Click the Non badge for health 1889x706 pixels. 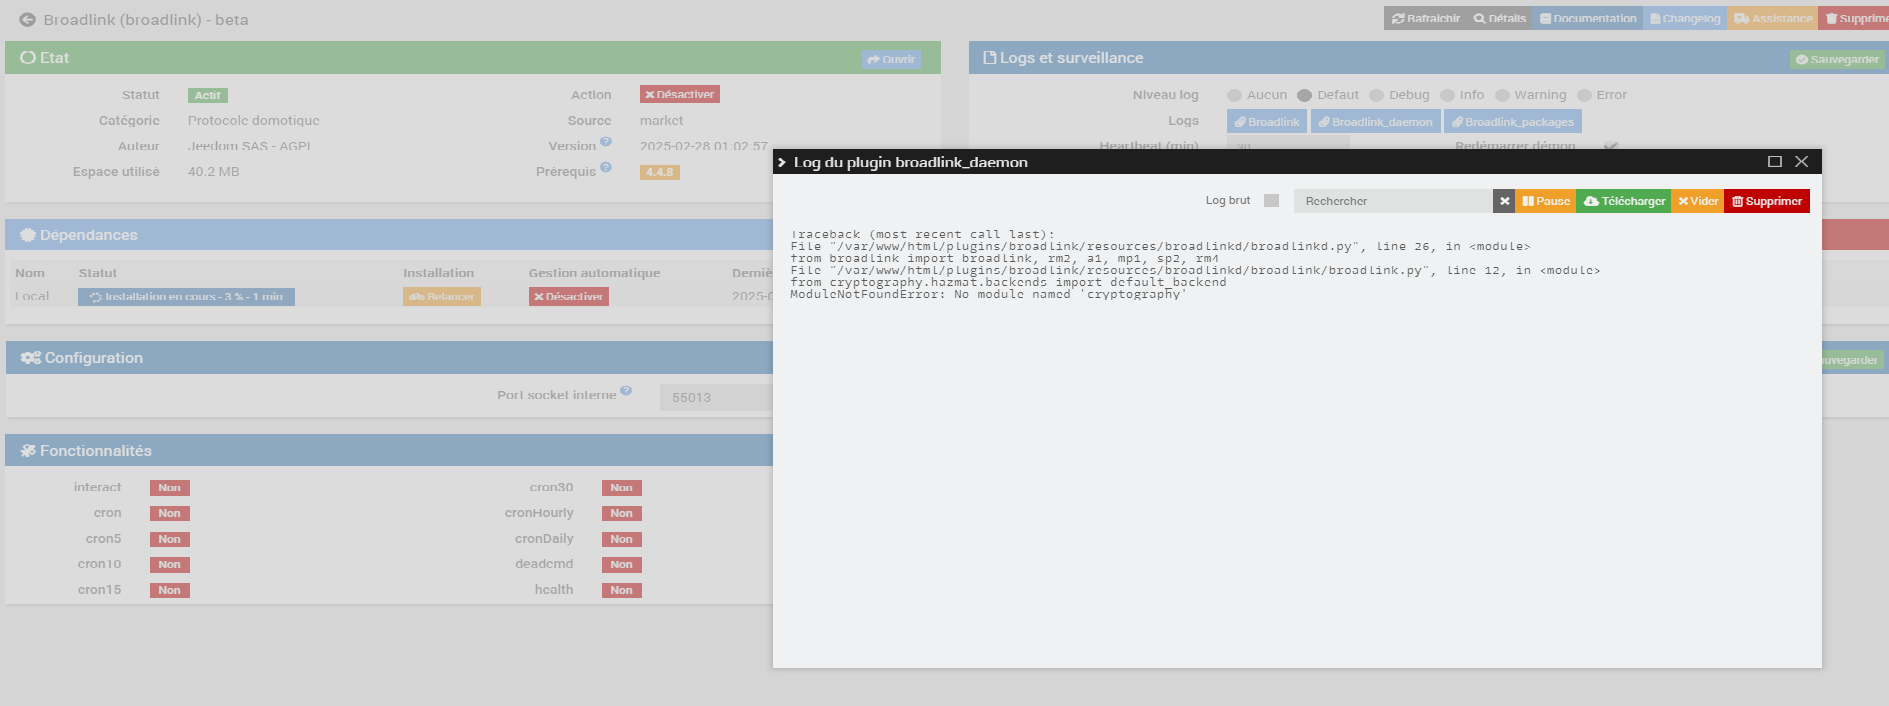coord(622,590)
